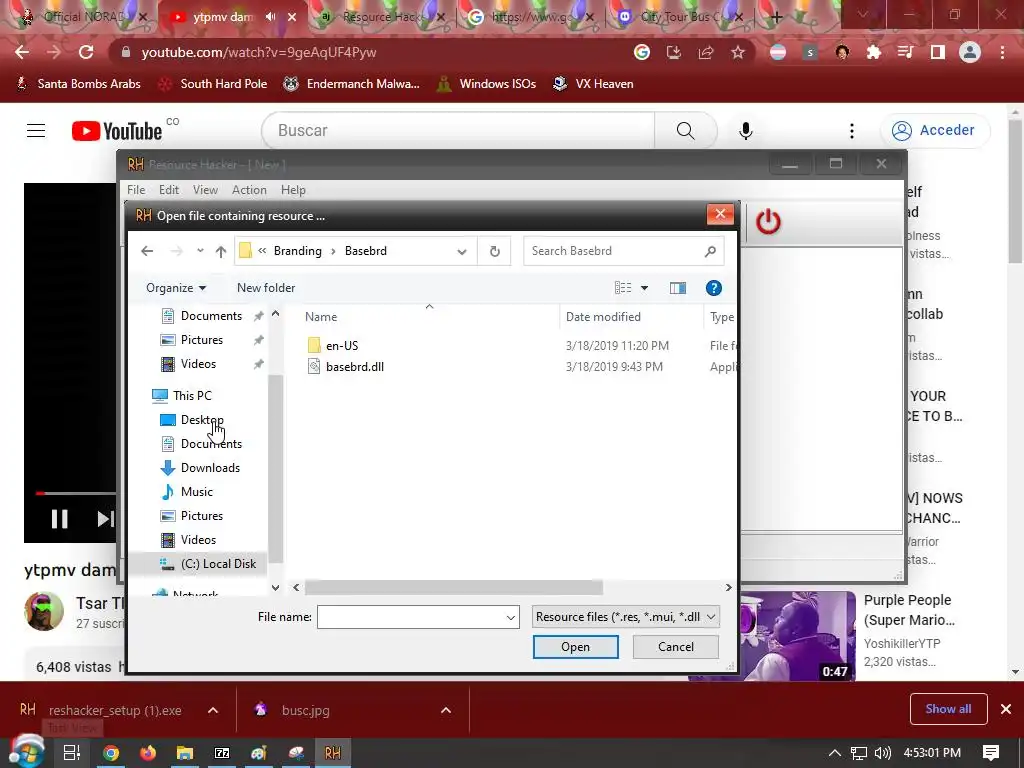The image size is (1024, 768).
Task: Select the en-US folder
Action: pos(342,345)
